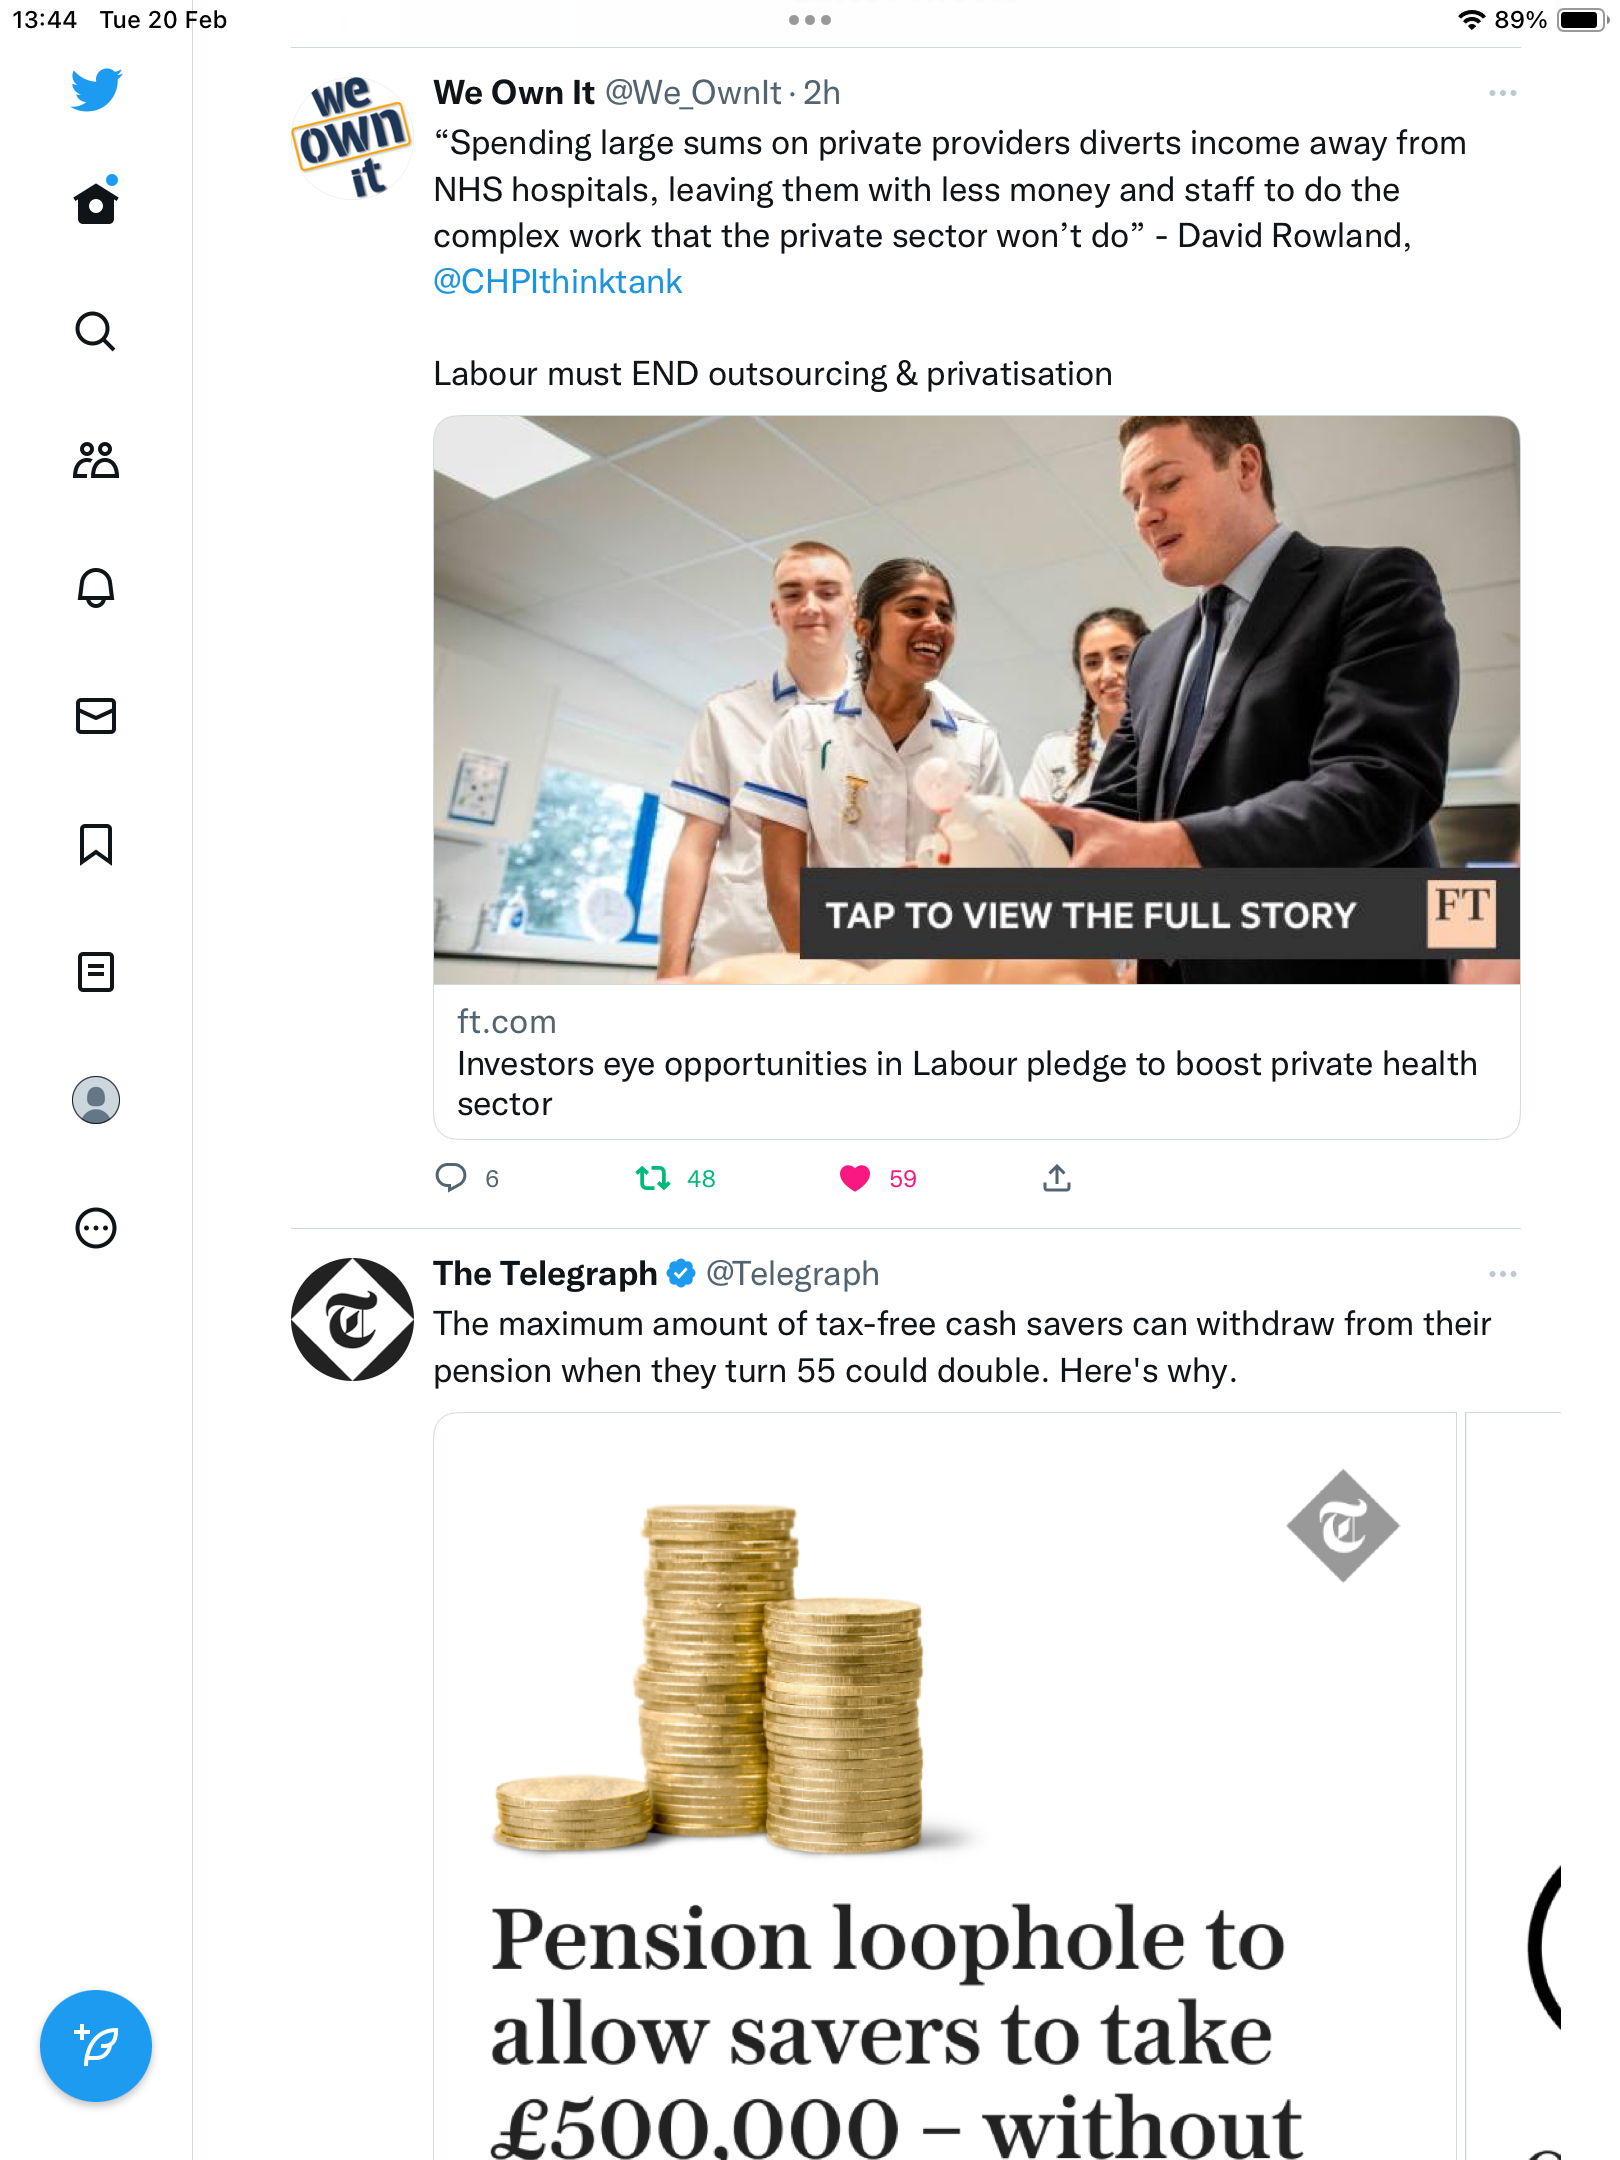1620x2160 pixels.
Task: Open the @CHPIthinktank mention link
Action: [x=557, y=282]
